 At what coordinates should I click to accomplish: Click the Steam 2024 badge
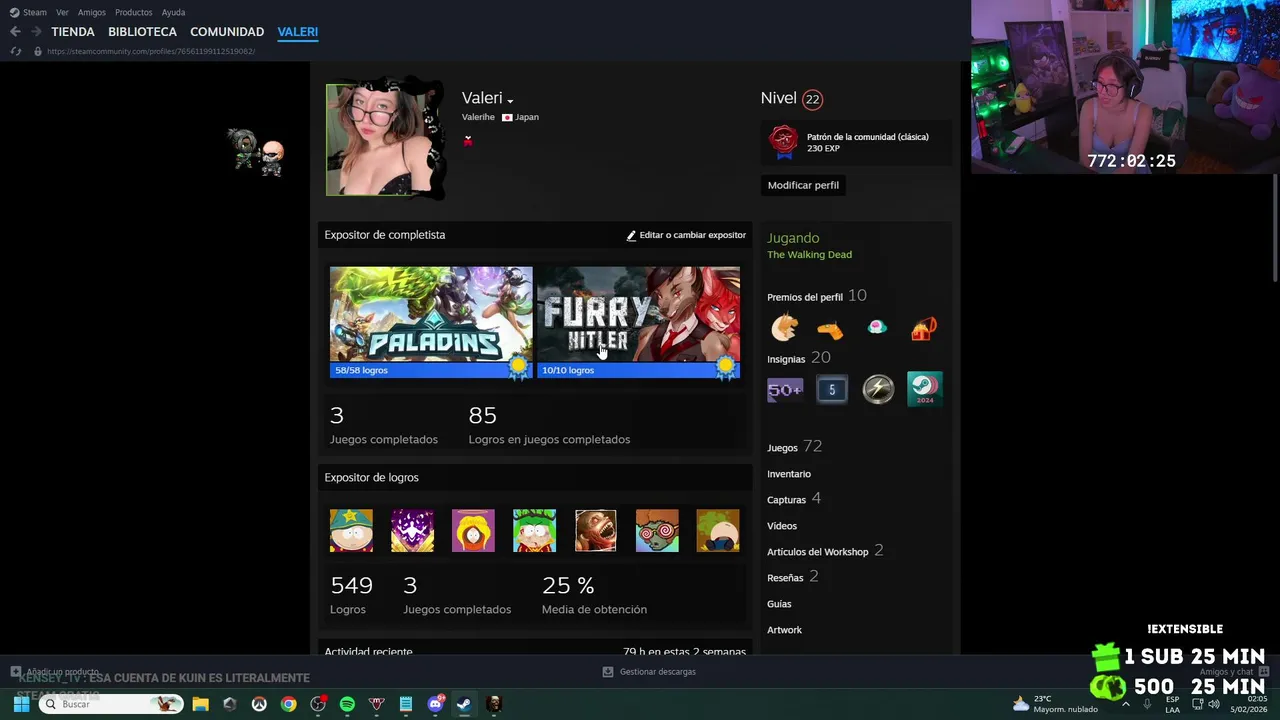pyautogui.click(x=925, y=389)
